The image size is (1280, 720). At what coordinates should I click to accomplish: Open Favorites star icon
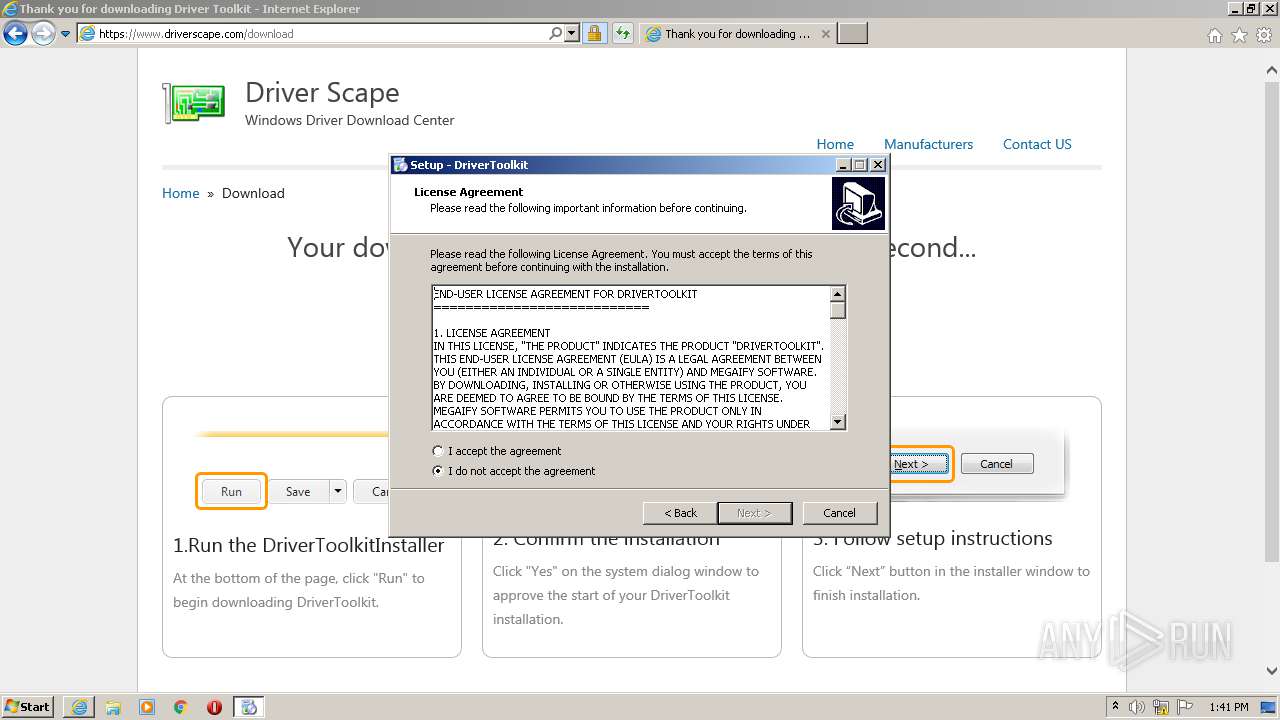coord(1239,35)
